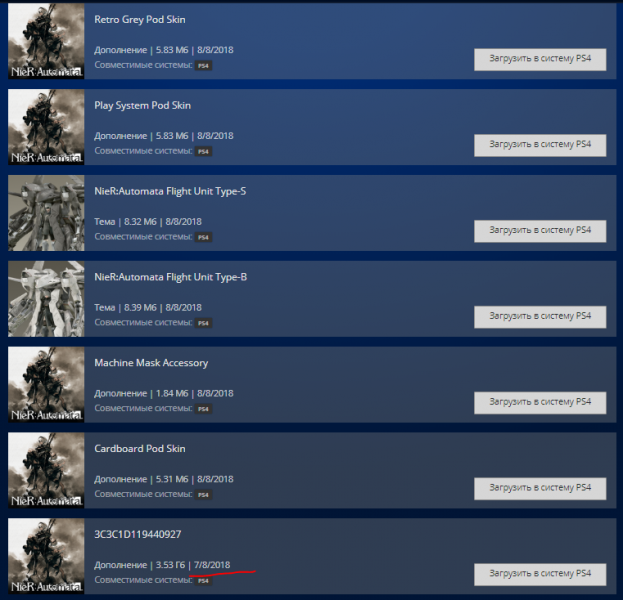Image resolution: width=623 pixels, height=600 pixels.
Task: Download Retro Grey Pod Skin to PS4
Action: pyautogui.click(x=540, y=60)
